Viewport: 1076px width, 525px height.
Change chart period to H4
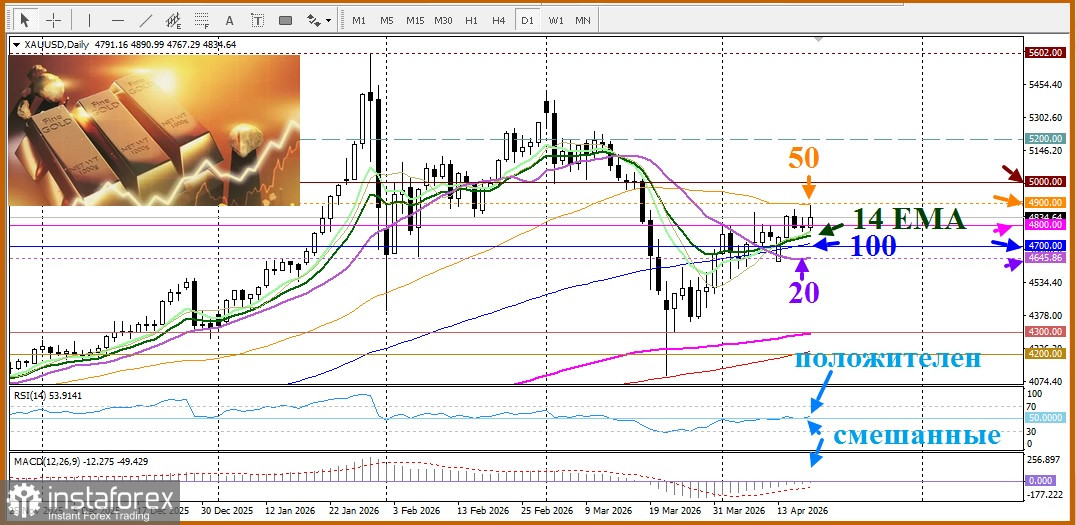pyautogui.click(x=499, y=21)
